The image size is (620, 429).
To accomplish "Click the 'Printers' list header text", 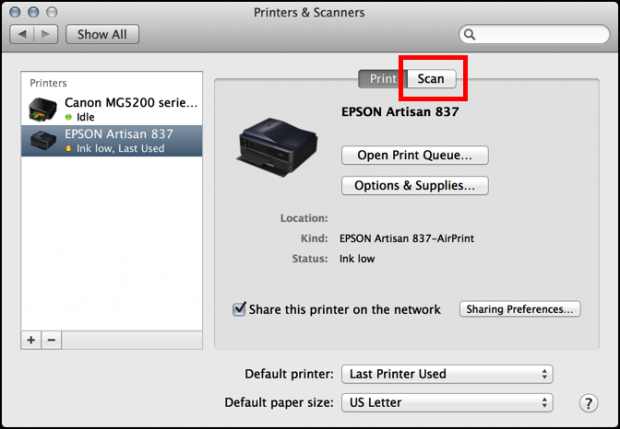I will coord(48,83).
